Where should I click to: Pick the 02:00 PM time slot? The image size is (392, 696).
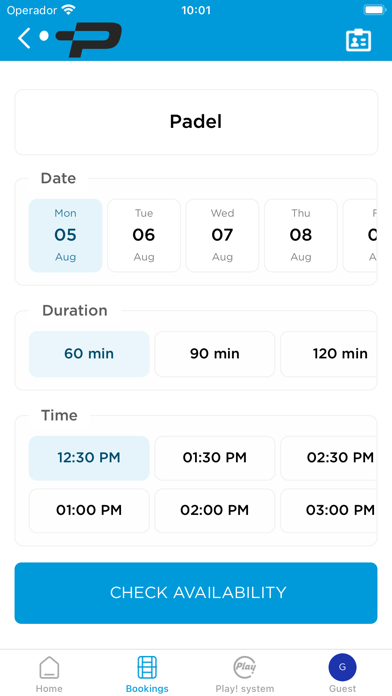(215, 510)
